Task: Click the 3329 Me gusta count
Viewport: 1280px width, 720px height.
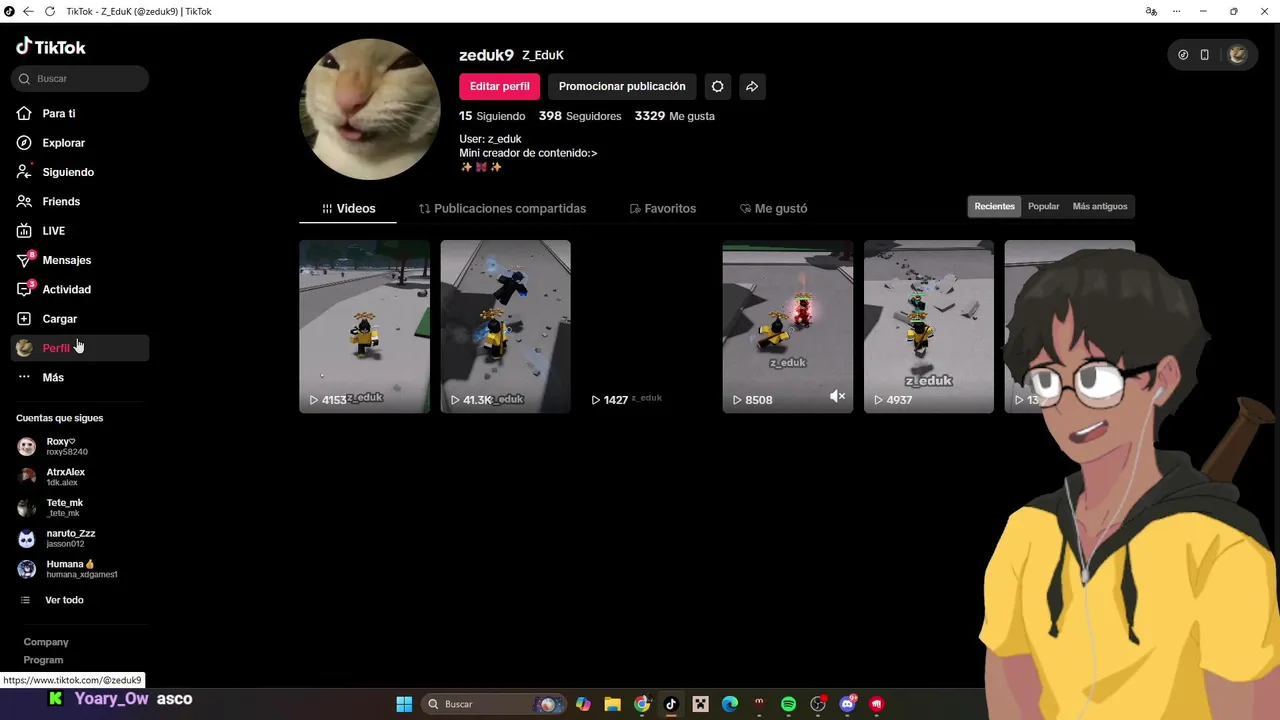Action: tap(674, 116)
